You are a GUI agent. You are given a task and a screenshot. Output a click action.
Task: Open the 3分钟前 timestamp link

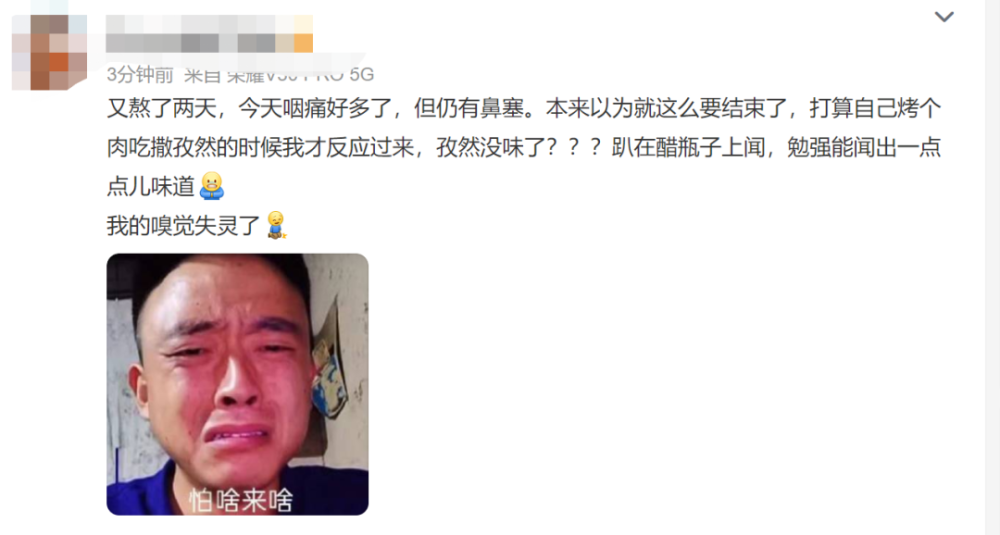(x=140, y=75)
